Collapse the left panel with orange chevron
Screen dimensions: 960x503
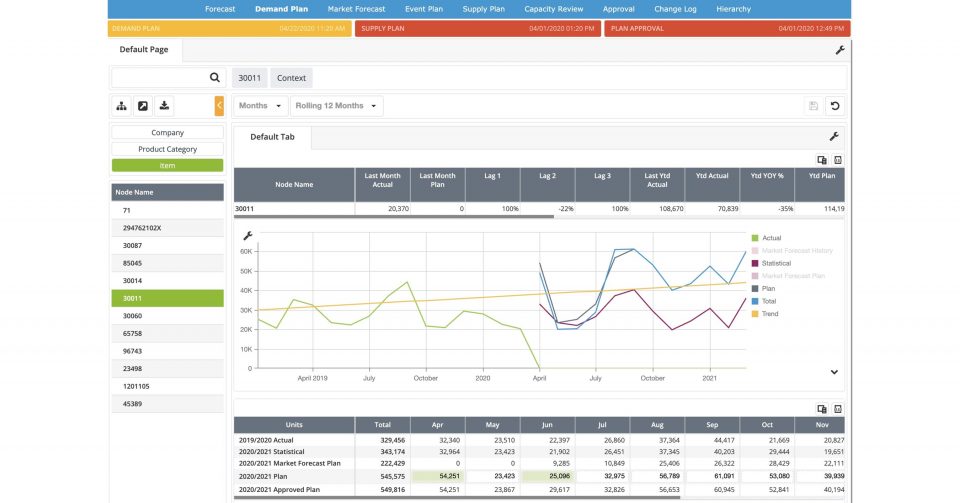coord(219,106)
